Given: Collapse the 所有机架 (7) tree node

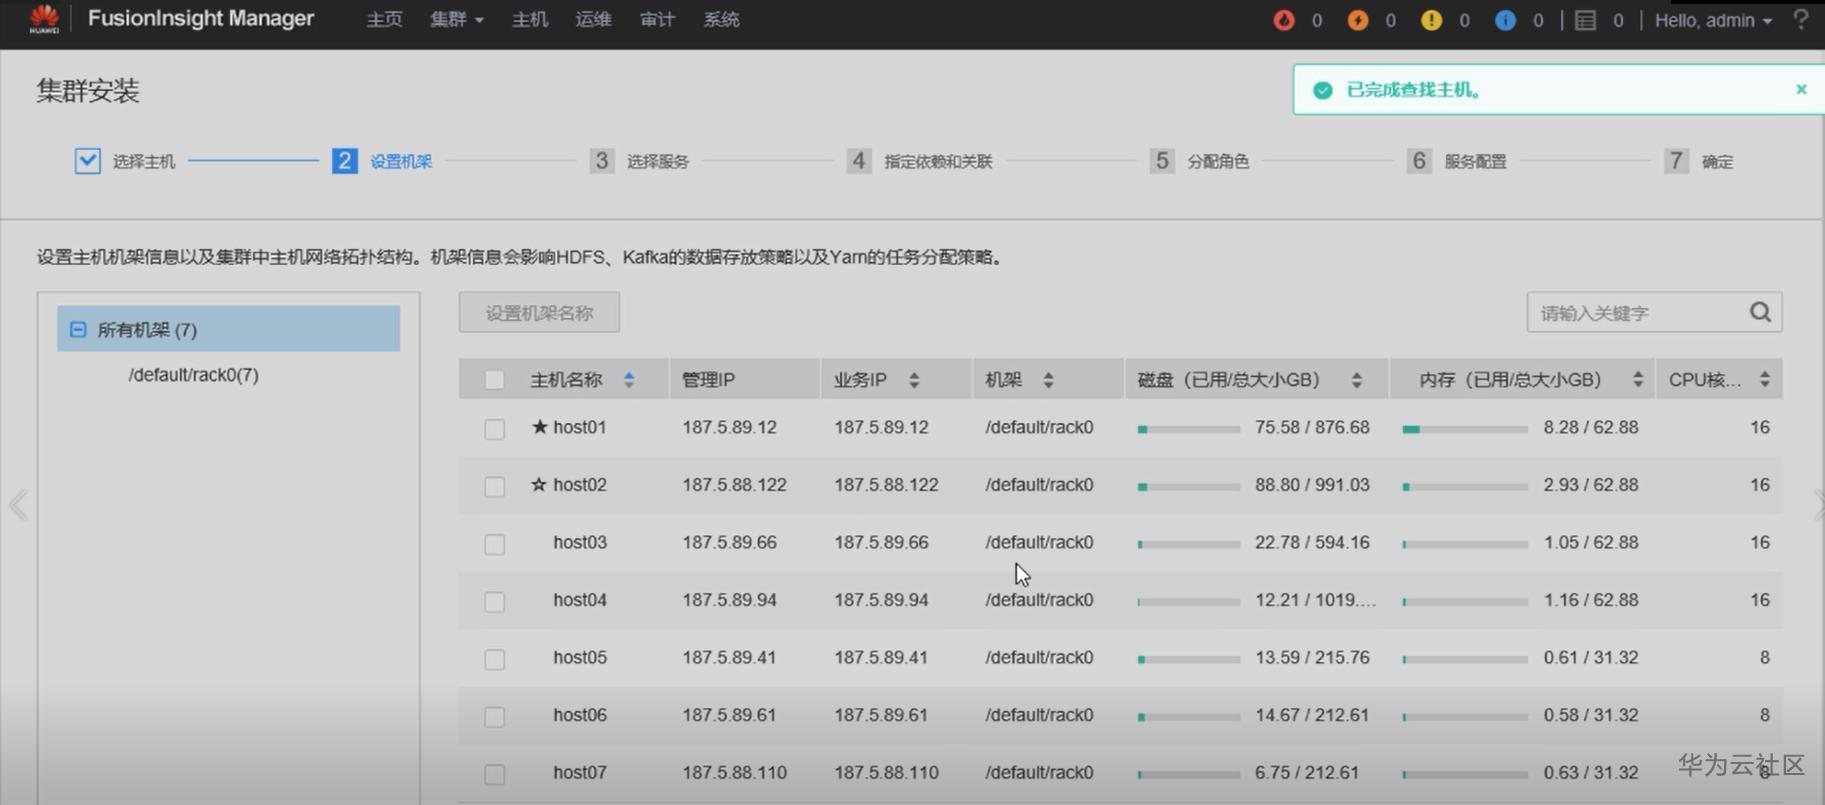Looking at the screenshot, I should [x=78, y=329].
